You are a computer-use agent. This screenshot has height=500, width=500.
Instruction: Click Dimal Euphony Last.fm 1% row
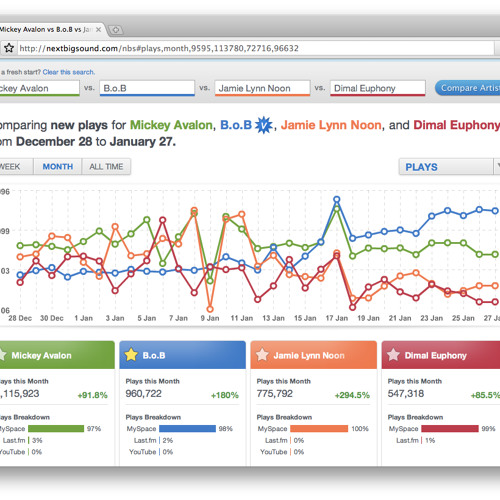click(x=416, y=440)
